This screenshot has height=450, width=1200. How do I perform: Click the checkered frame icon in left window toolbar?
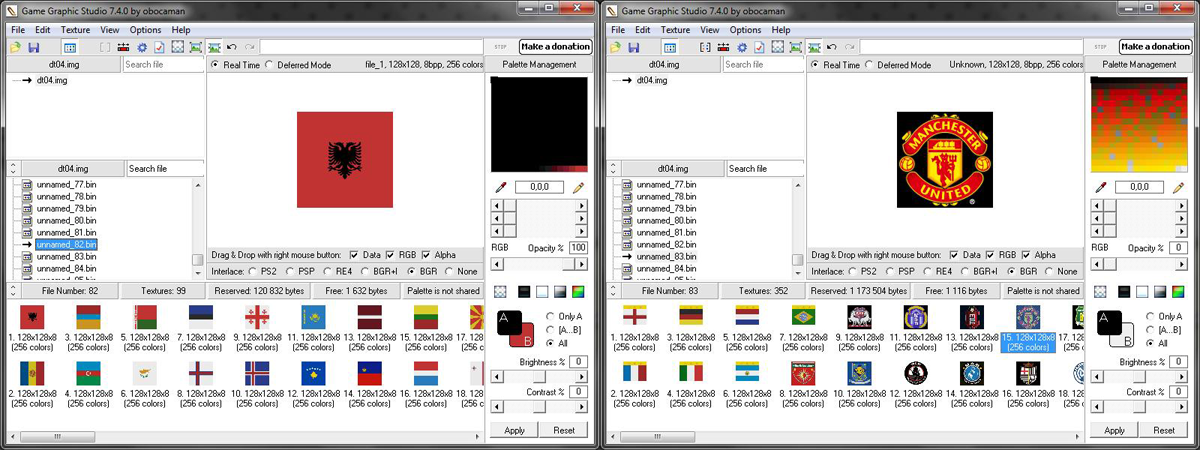pos(178,47)
